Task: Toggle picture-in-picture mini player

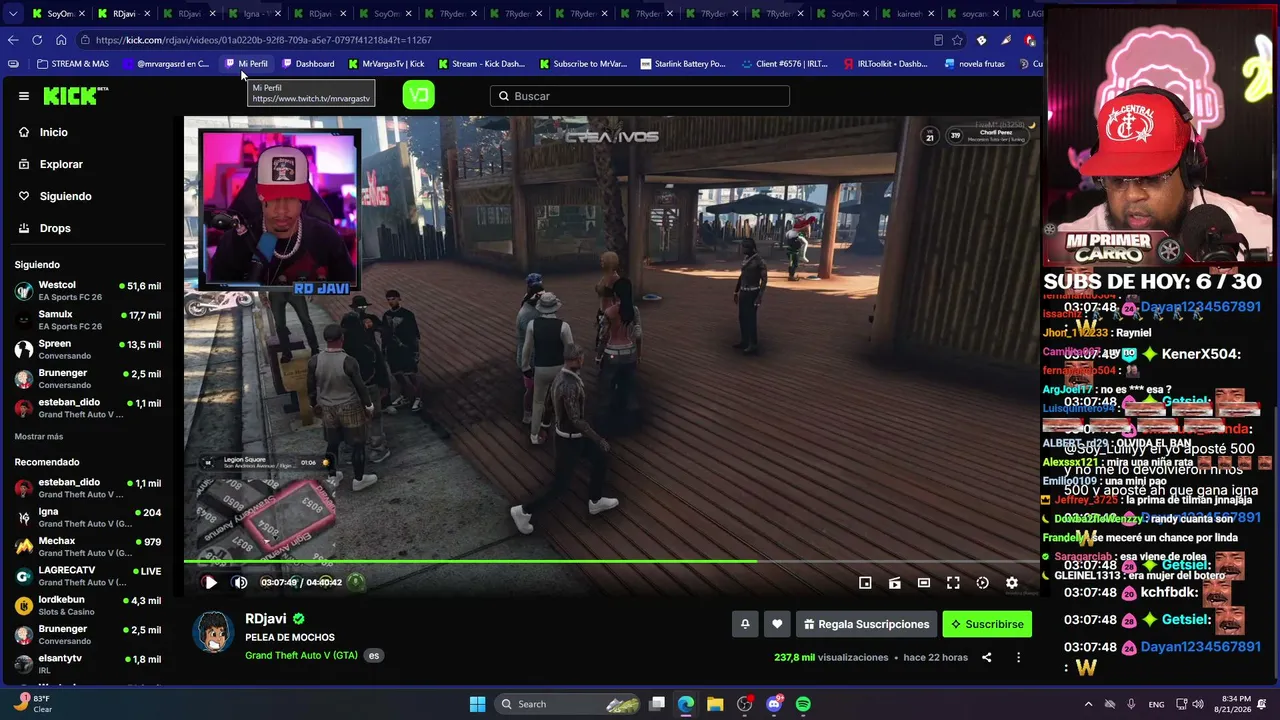Action: 865,583
